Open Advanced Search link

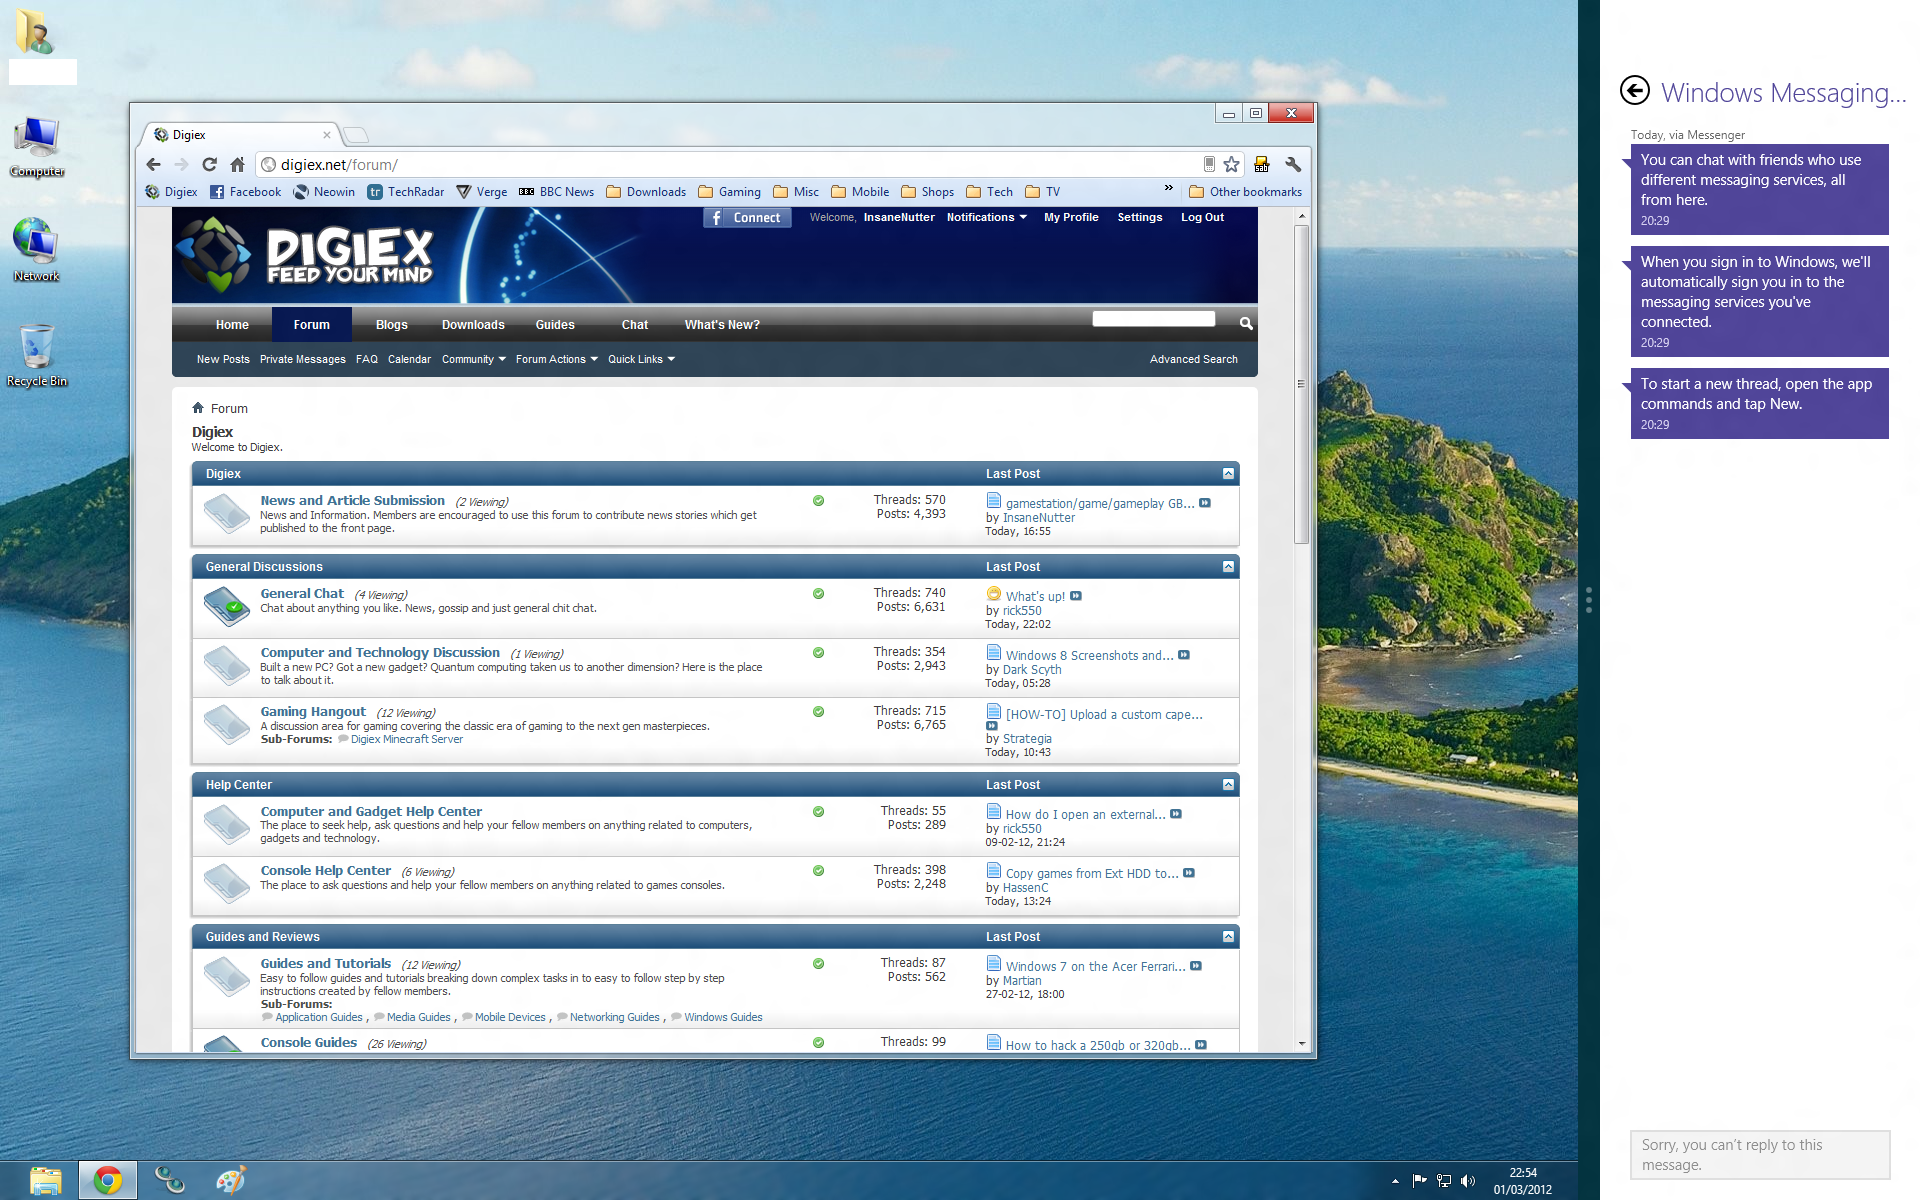(x=1193, y=359)
